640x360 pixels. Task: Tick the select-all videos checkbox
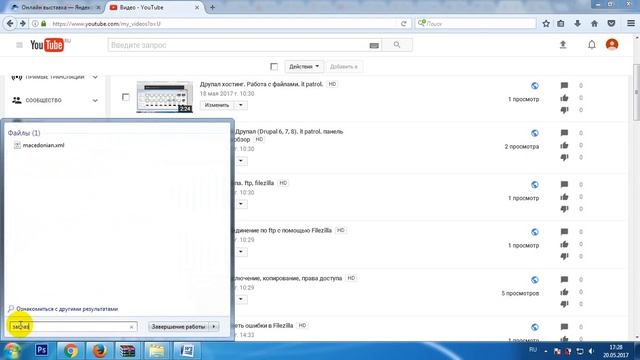click(274, 67)
